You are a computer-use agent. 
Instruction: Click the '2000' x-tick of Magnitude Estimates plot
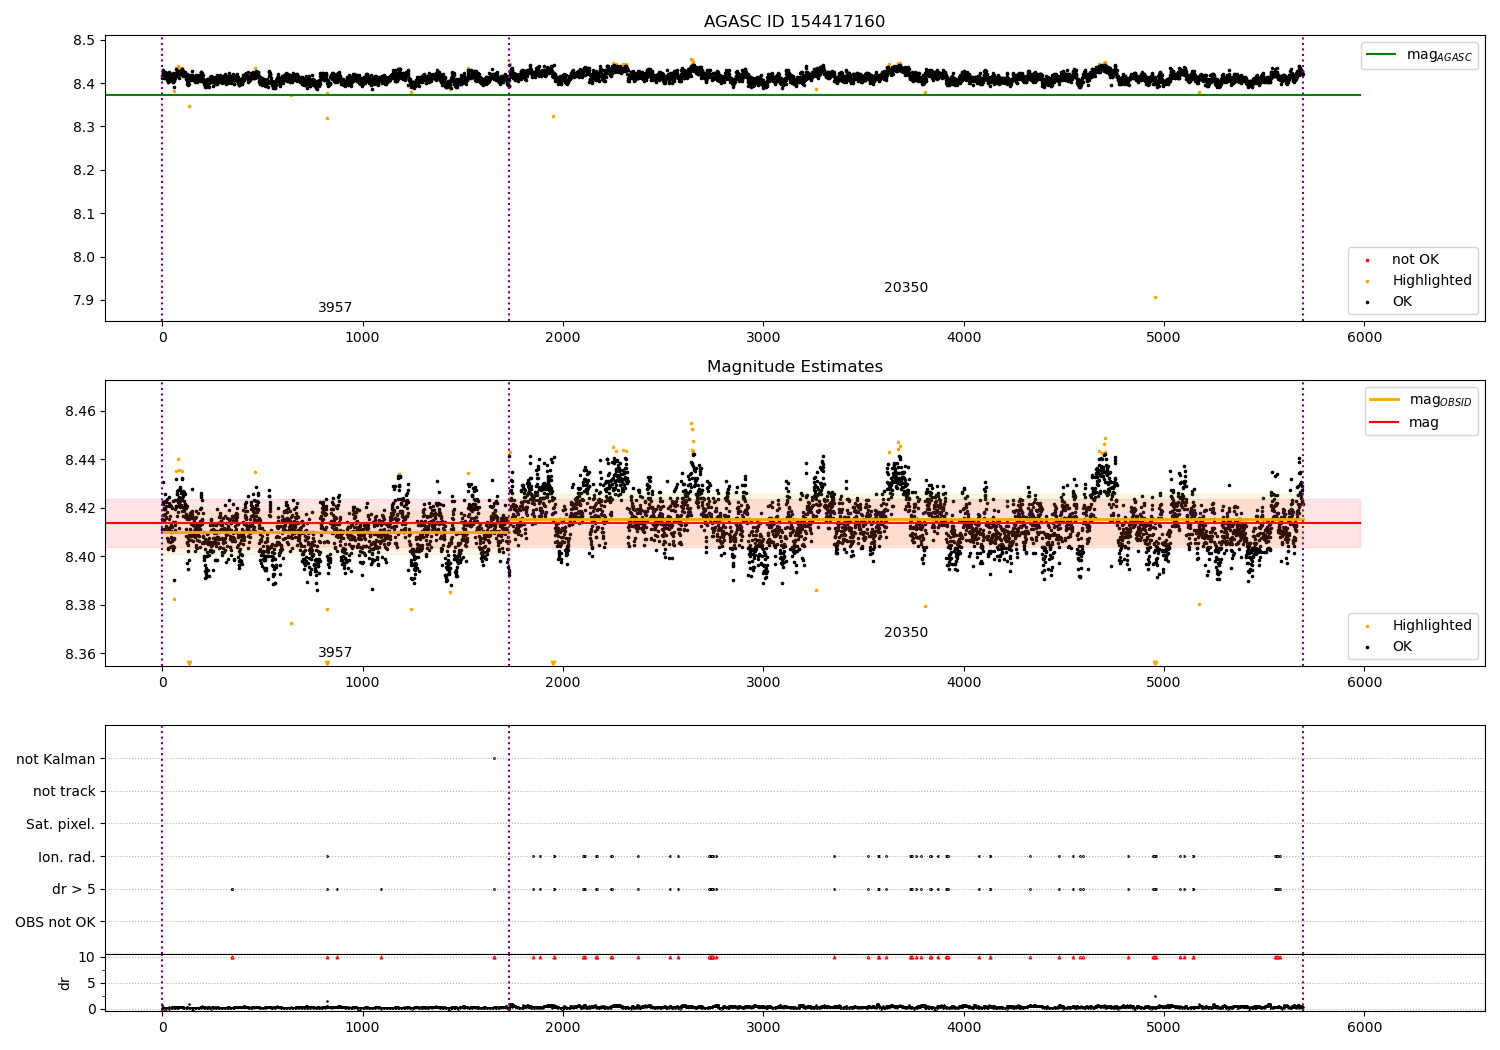click(563, 683)
